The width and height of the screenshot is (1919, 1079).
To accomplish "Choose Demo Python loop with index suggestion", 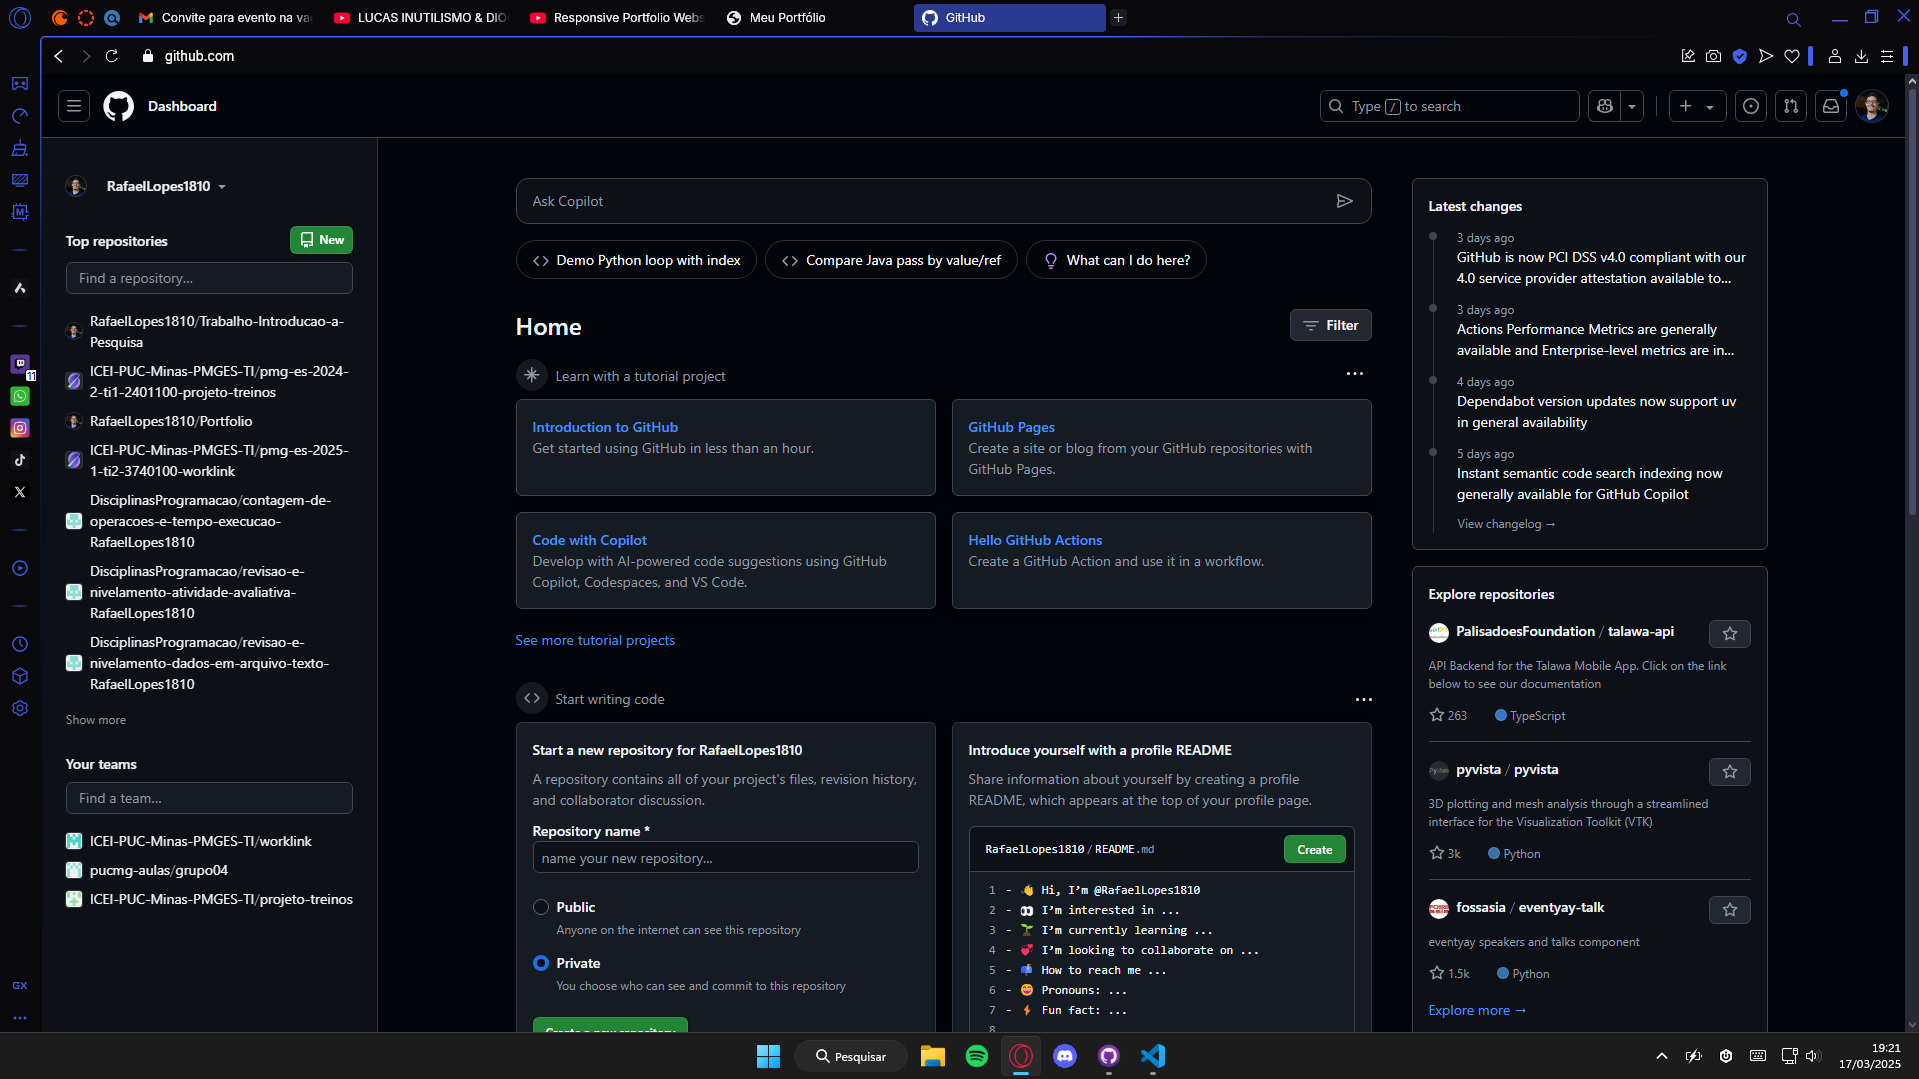I will point(636,260).
